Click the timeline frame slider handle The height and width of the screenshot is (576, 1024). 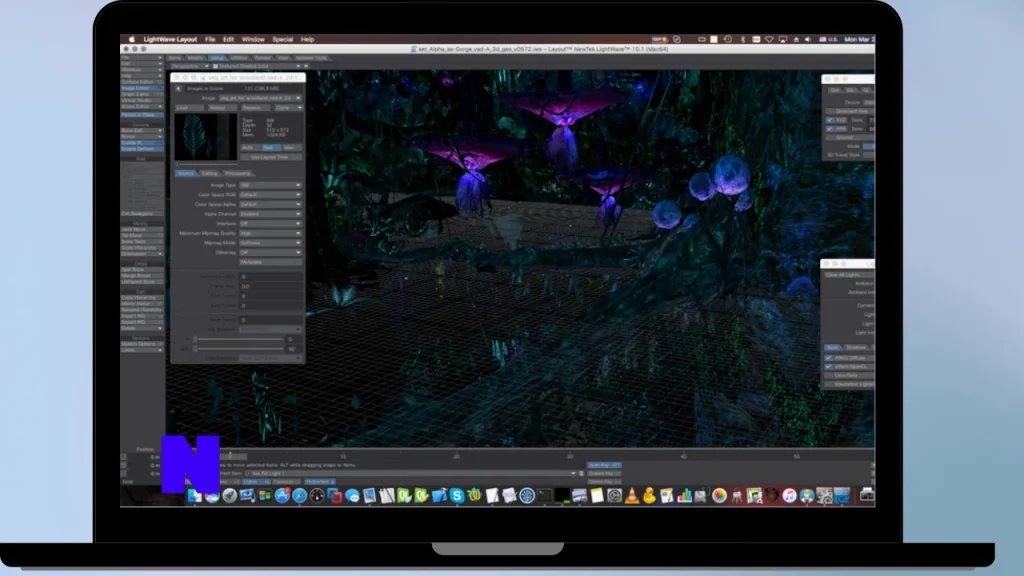click(231, 456)
